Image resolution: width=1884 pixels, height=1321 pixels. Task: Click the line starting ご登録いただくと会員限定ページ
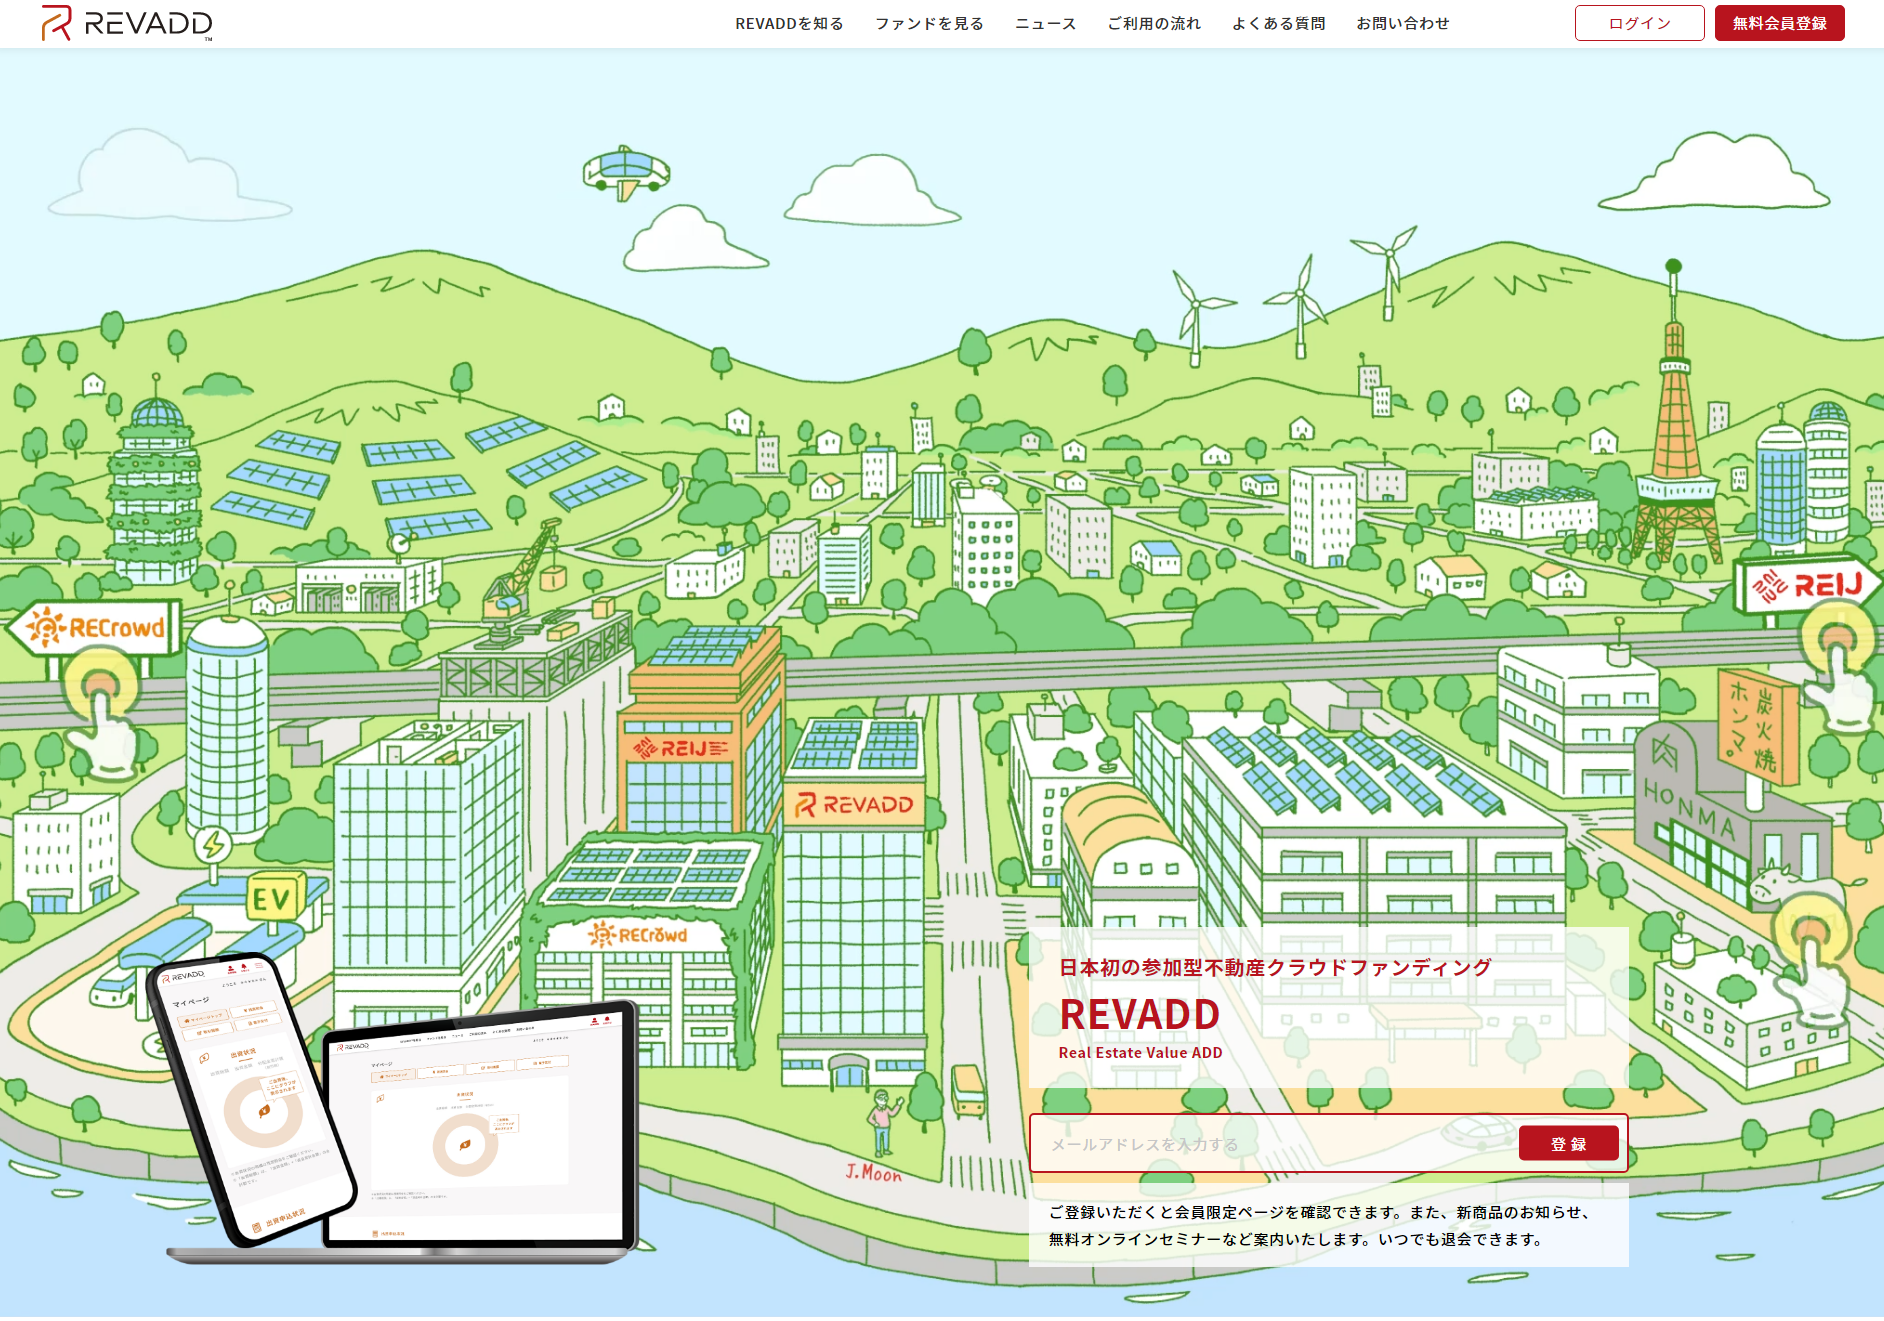tap(1319, 1212)
